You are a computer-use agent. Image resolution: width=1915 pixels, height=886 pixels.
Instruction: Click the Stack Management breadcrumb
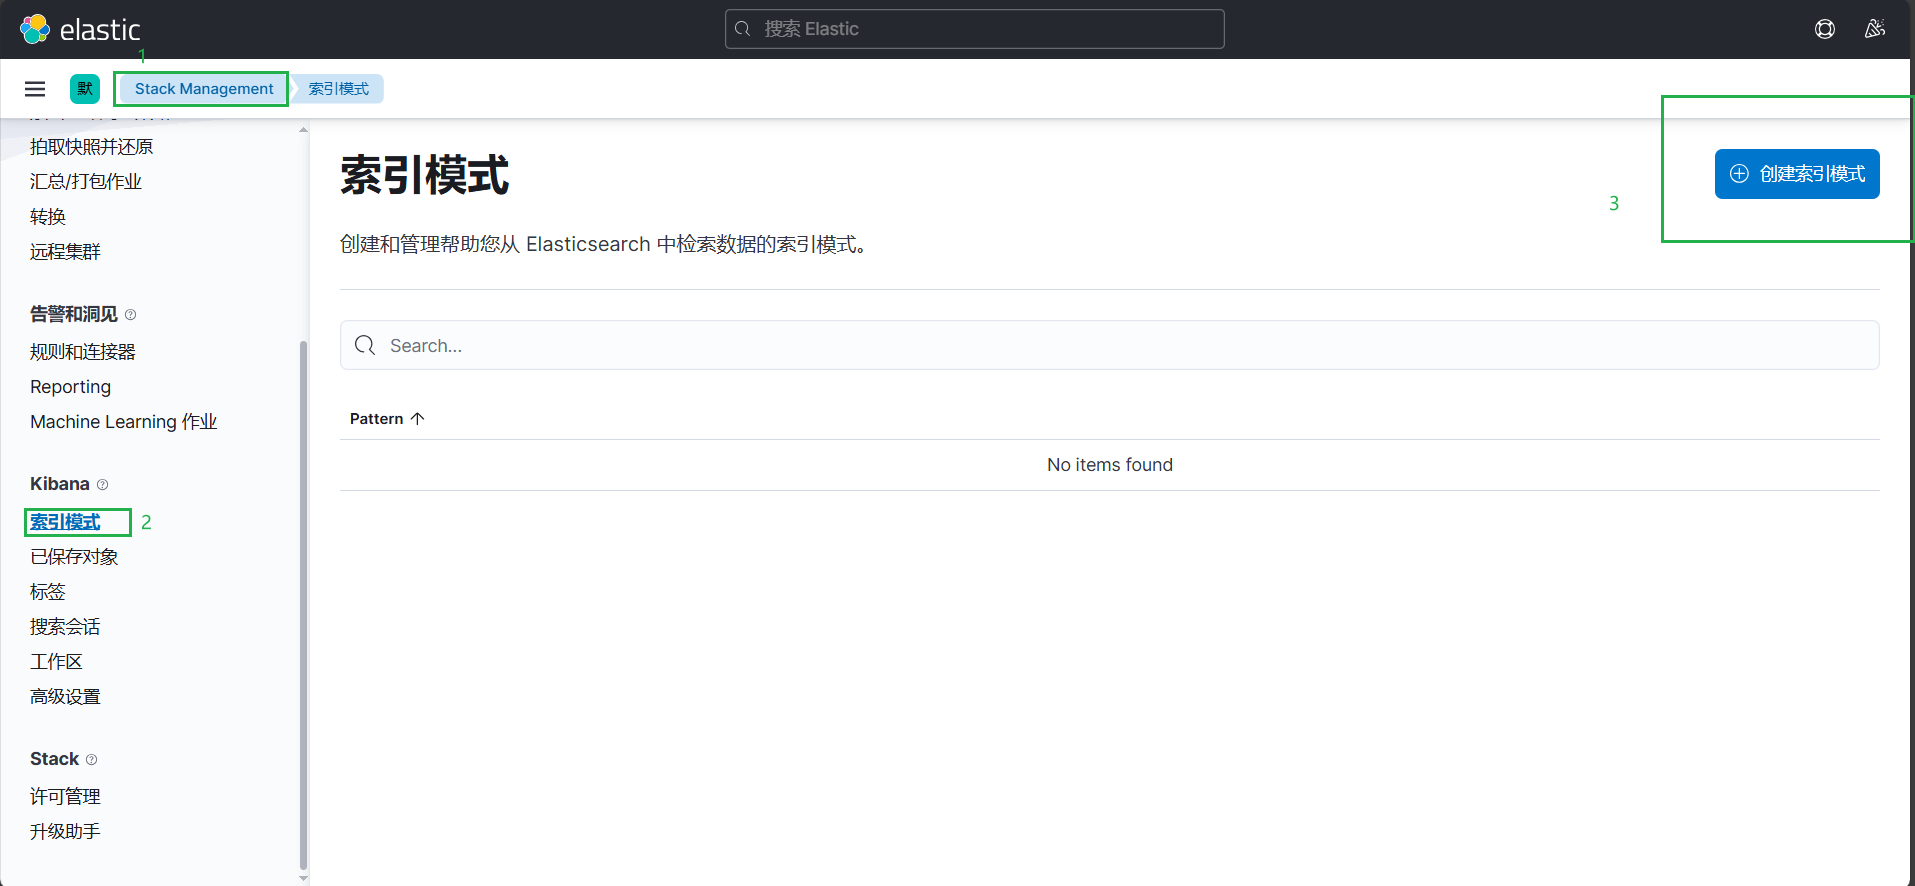(x=204, y=89)
